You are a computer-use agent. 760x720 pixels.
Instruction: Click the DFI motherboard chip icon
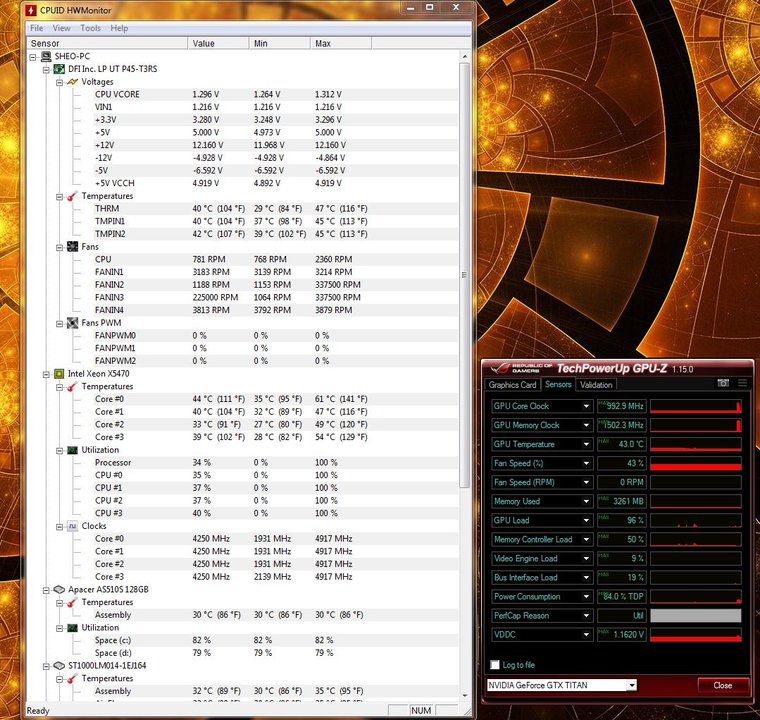click(59, 69)
